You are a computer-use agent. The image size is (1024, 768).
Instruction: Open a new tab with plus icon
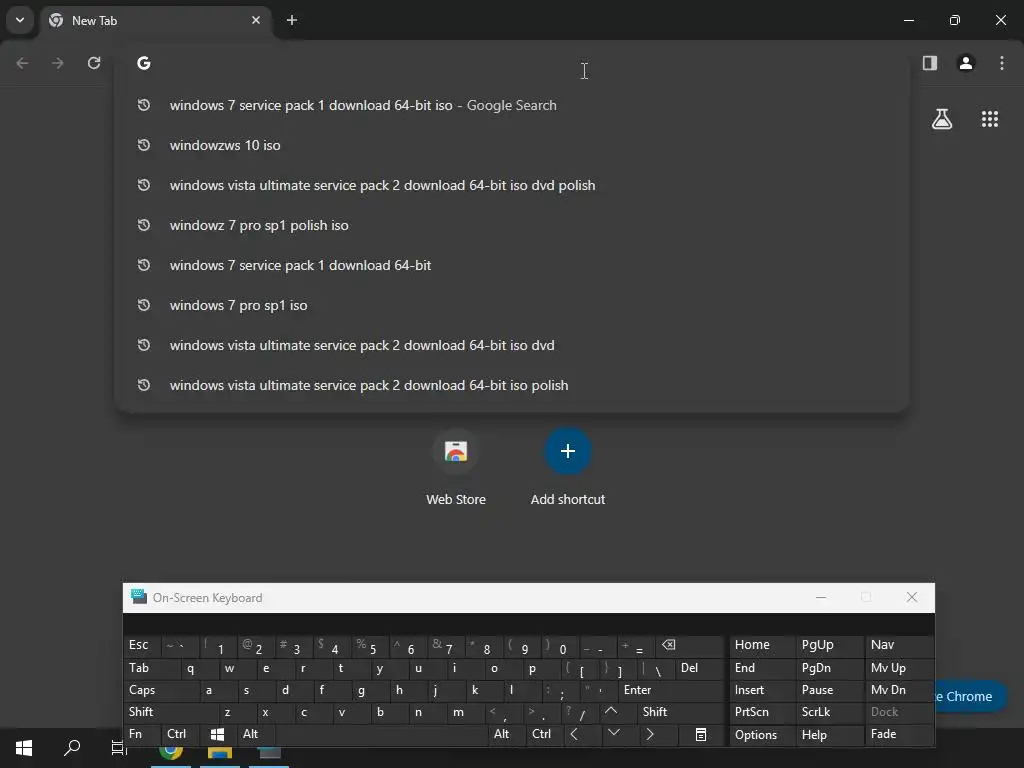pyautogui.click(x=292, y=20)
